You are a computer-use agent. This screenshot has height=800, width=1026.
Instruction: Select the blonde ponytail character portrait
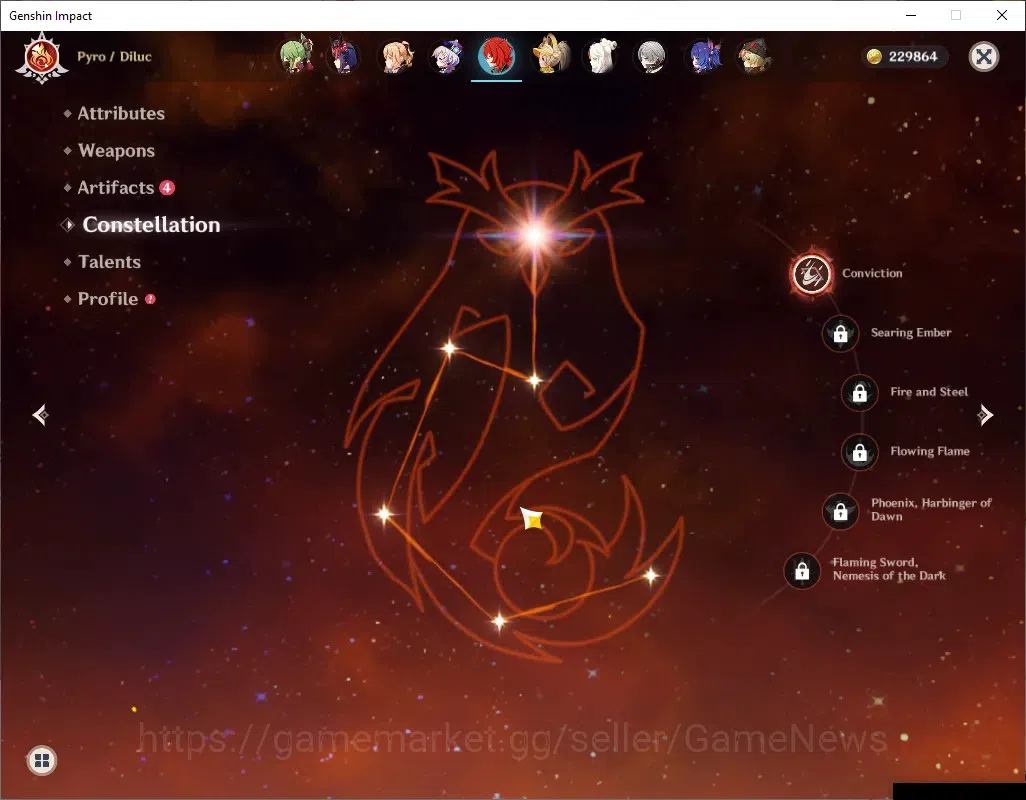pyautogui.click(x=397, y=56)
